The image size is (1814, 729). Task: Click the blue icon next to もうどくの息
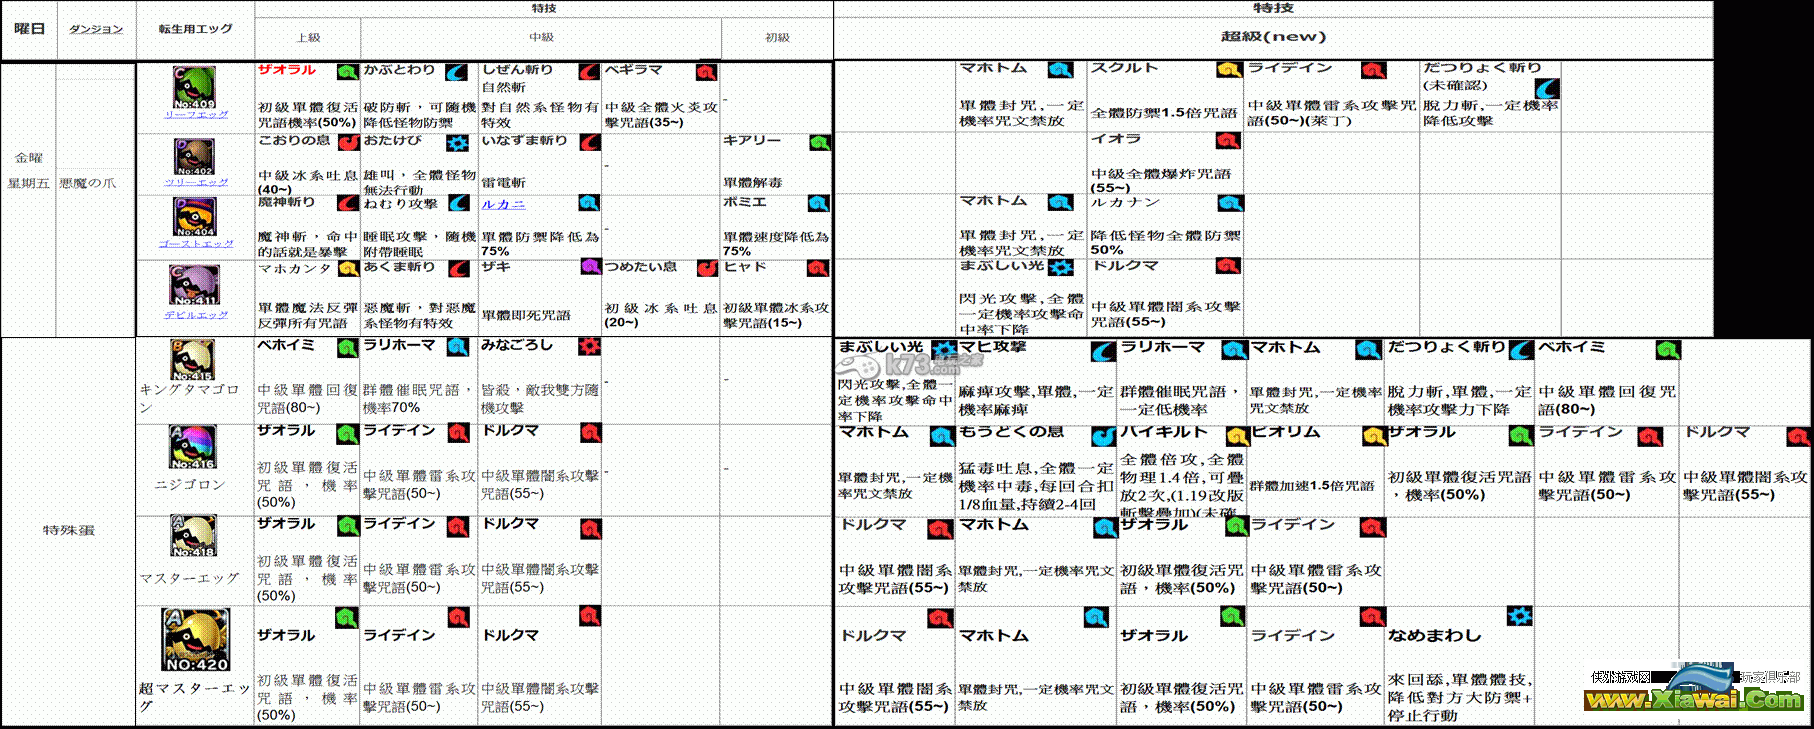[1103, 436]
